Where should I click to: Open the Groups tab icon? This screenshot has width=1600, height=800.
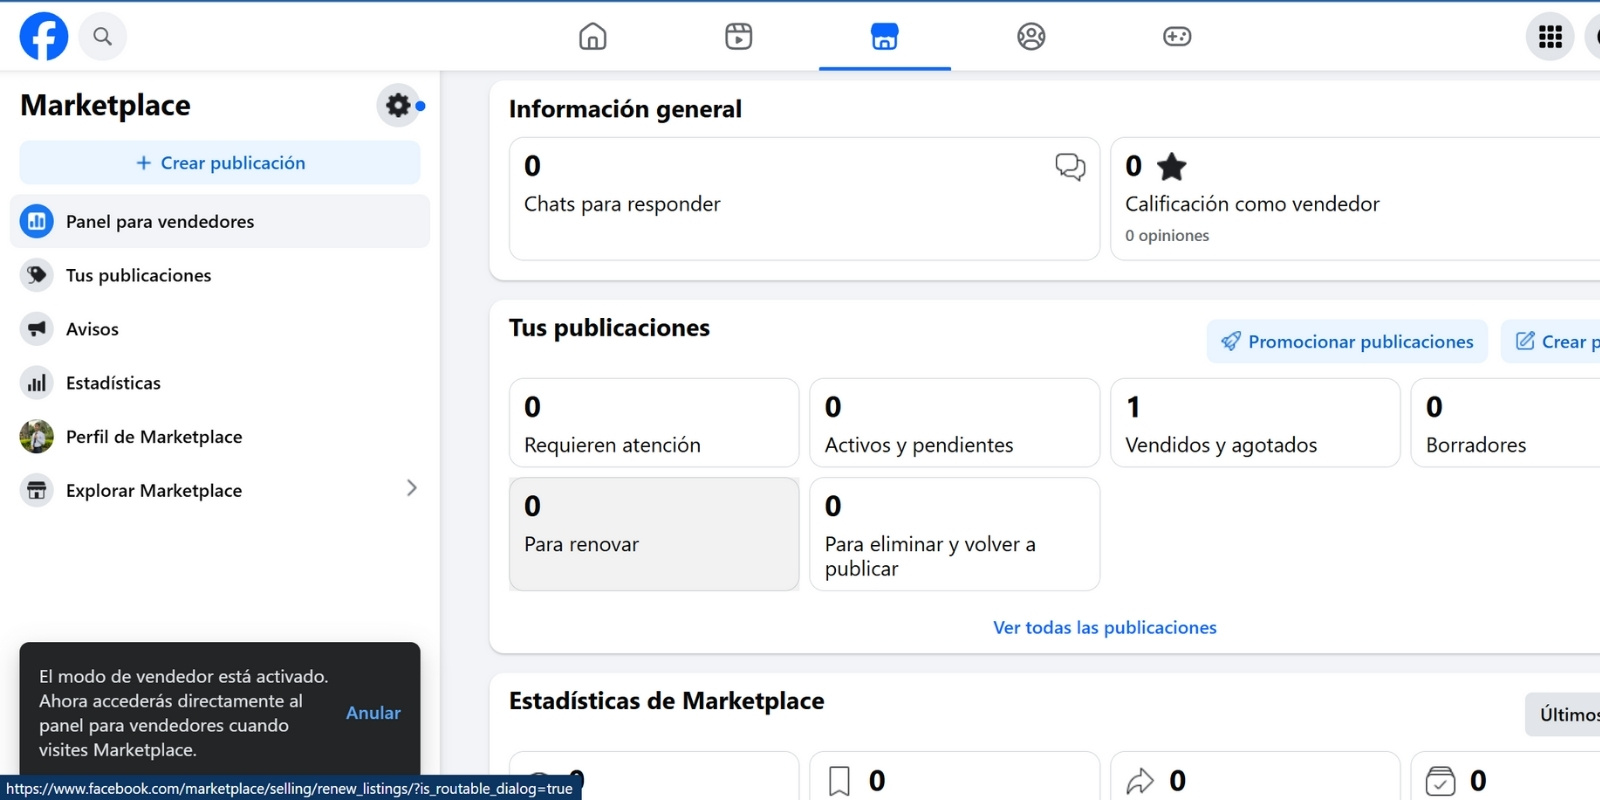[x=1031, y=37]
